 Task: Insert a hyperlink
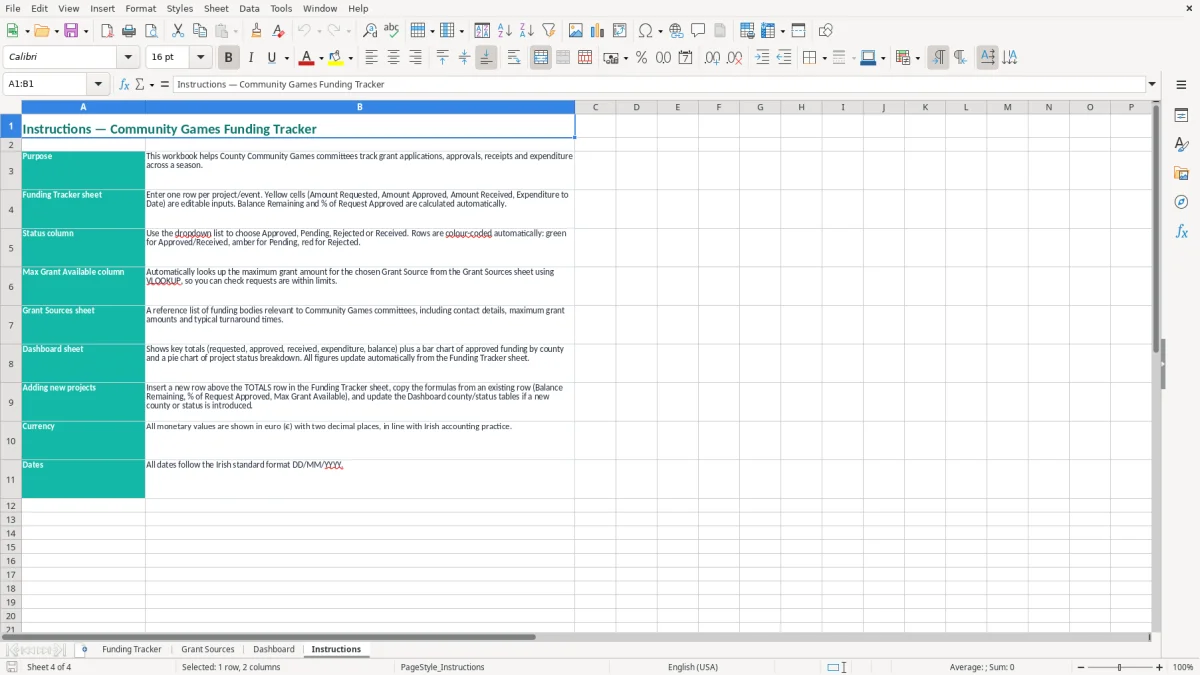click(x=676, y=31)
